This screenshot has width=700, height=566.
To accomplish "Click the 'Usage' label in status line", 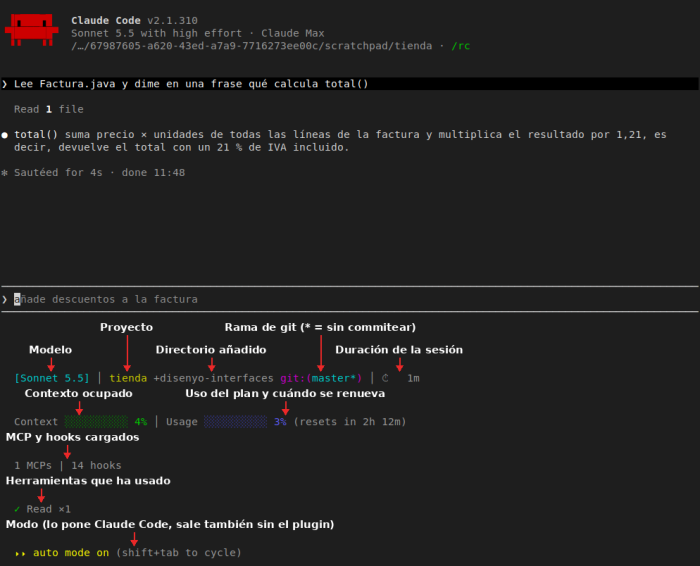I will (x=182, y=422).
